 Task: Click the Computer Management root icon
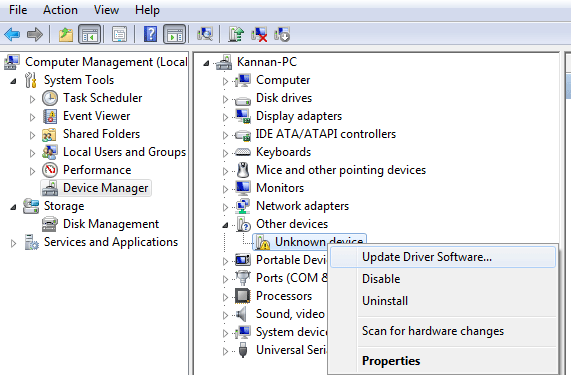tap(12, 62)
